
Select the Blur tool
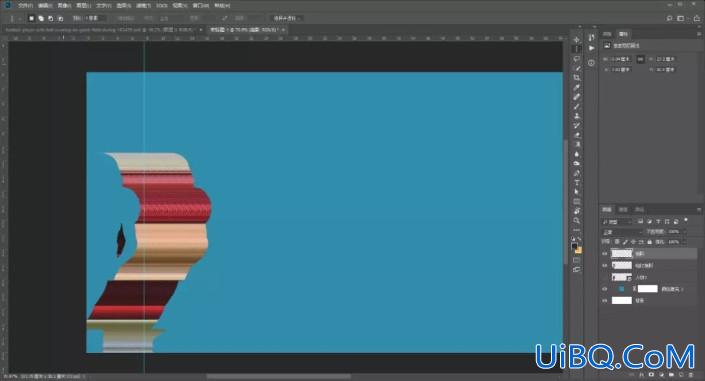pos(577,154)
